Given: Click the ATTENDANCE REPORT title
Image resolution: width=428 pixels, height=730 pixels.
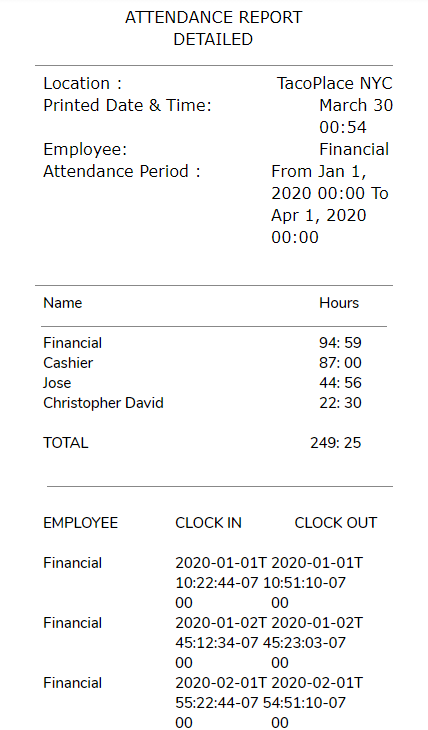Looking at the screenshot, I should (x=213, y=18).
